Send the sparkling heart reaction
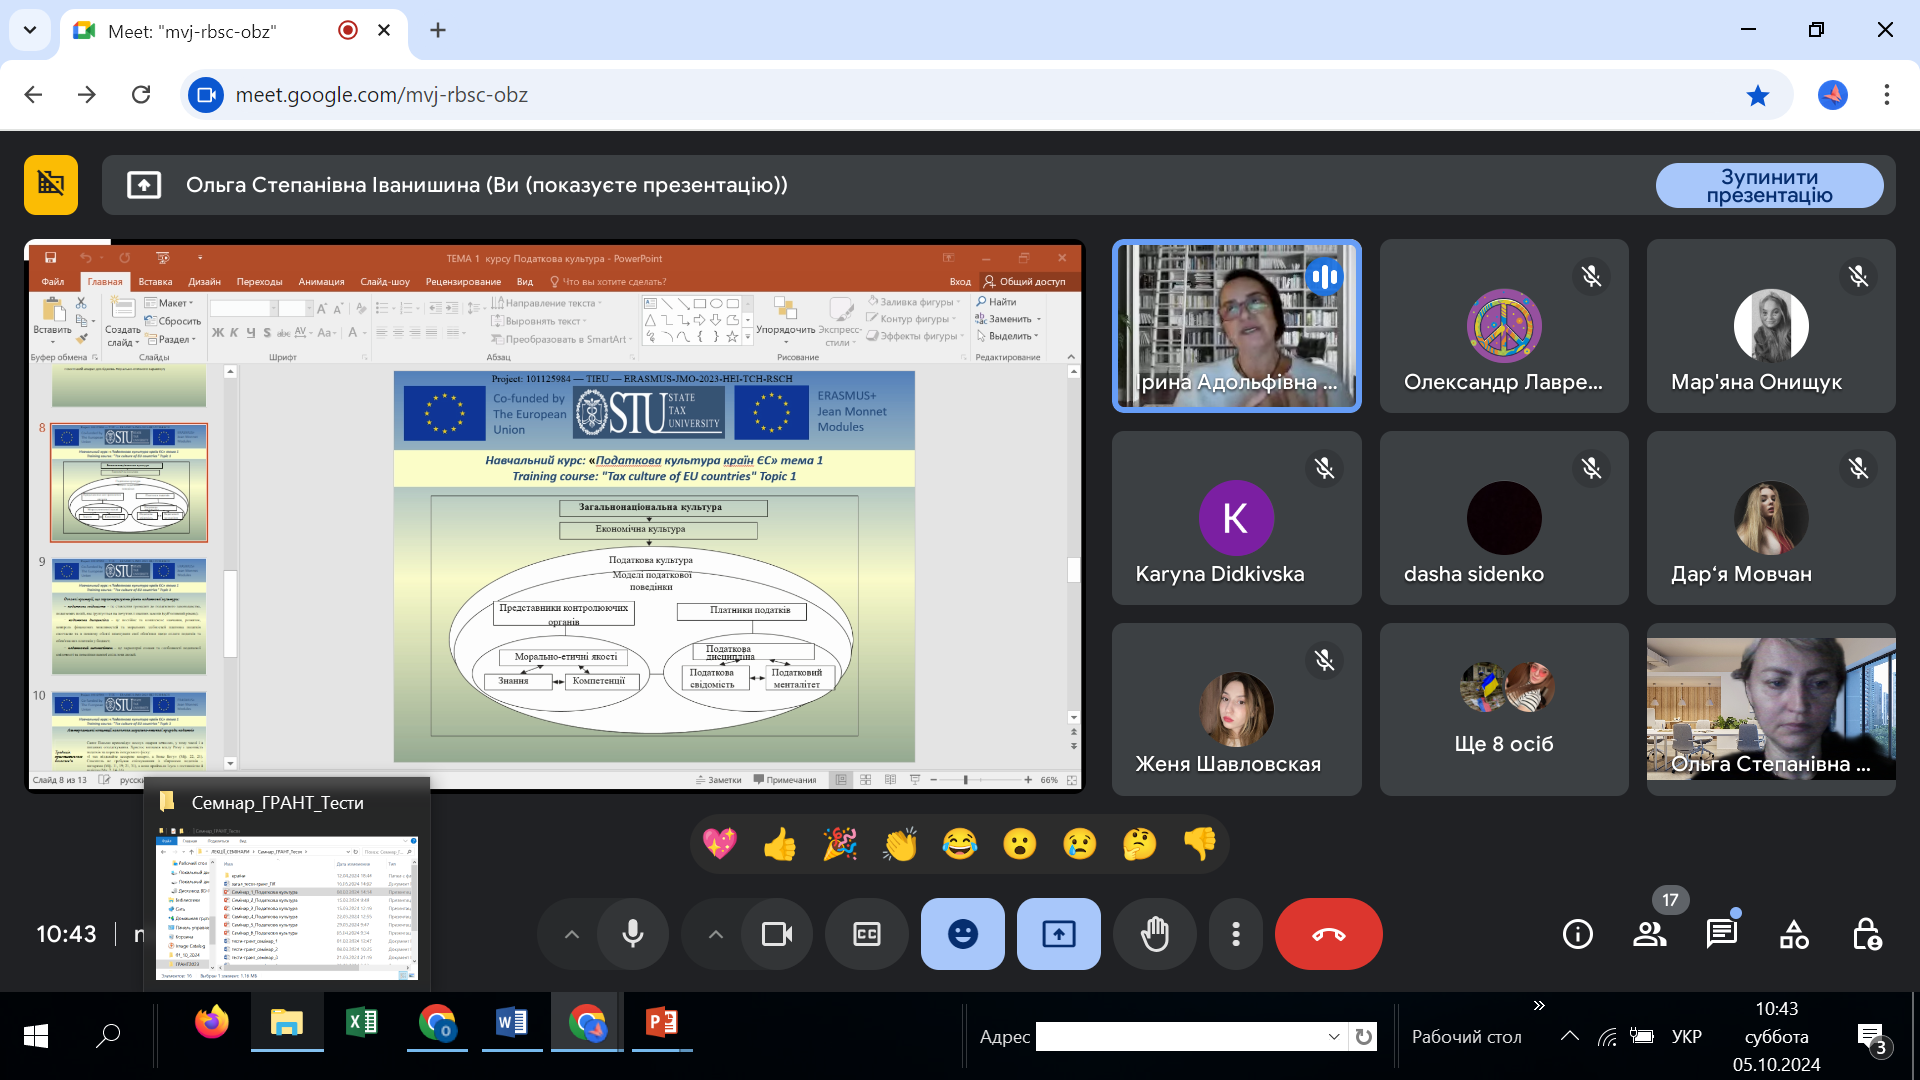 720,844
